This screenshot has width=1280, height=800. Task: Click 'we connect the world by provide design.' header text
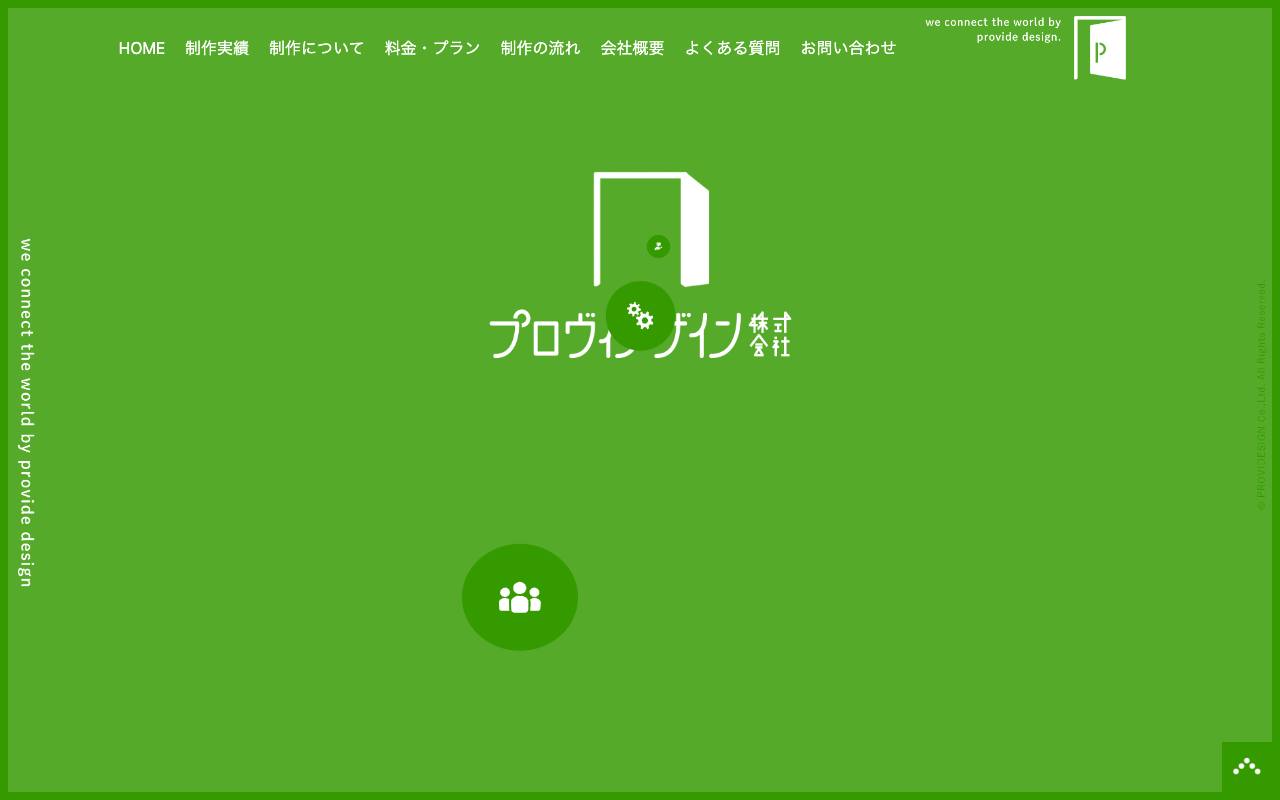coord(993,30)
